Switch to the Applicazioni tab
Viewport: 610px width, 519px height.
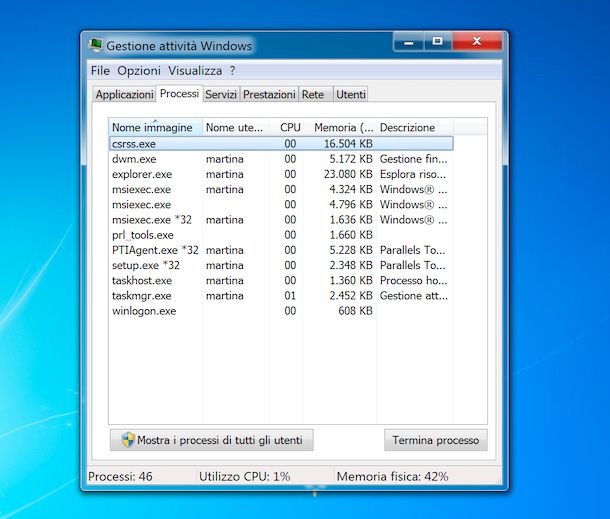pyautogui.click(x=124, y=95)
